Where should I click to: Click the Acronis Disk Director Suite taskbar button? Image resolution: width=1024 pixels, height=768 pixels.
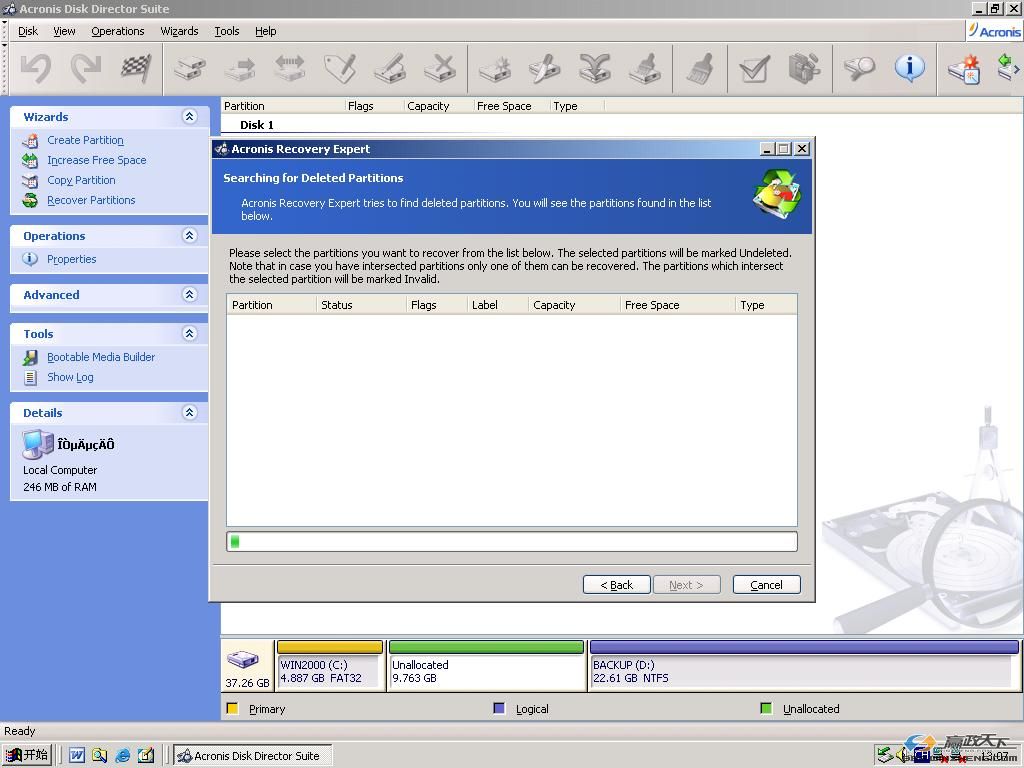coord(253,756)
